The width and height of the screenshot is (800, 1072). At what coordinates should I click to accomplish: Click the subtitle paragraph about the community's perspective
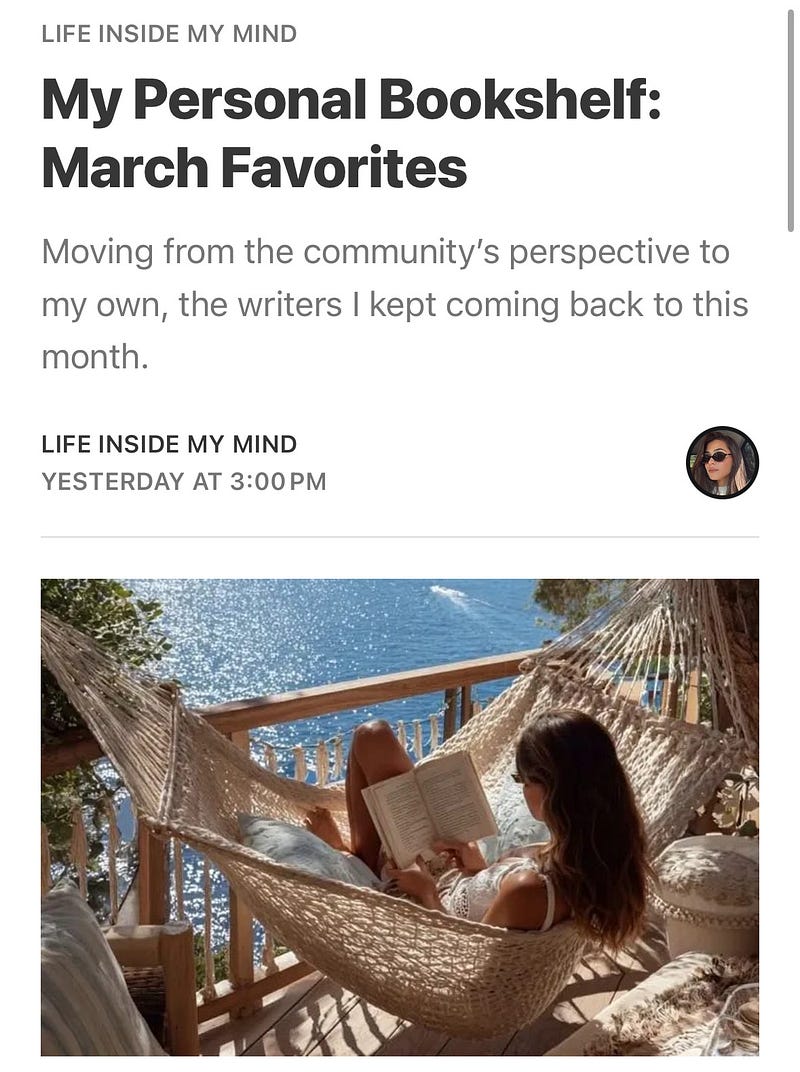395,304
